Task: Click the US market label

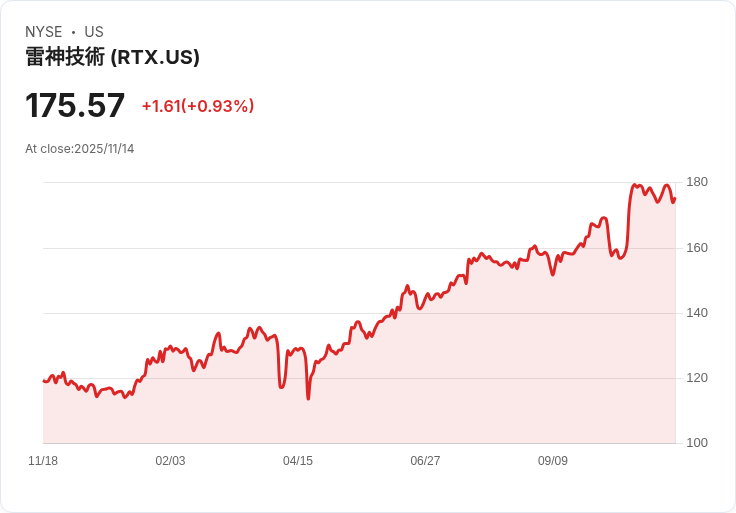Action: 94,32
